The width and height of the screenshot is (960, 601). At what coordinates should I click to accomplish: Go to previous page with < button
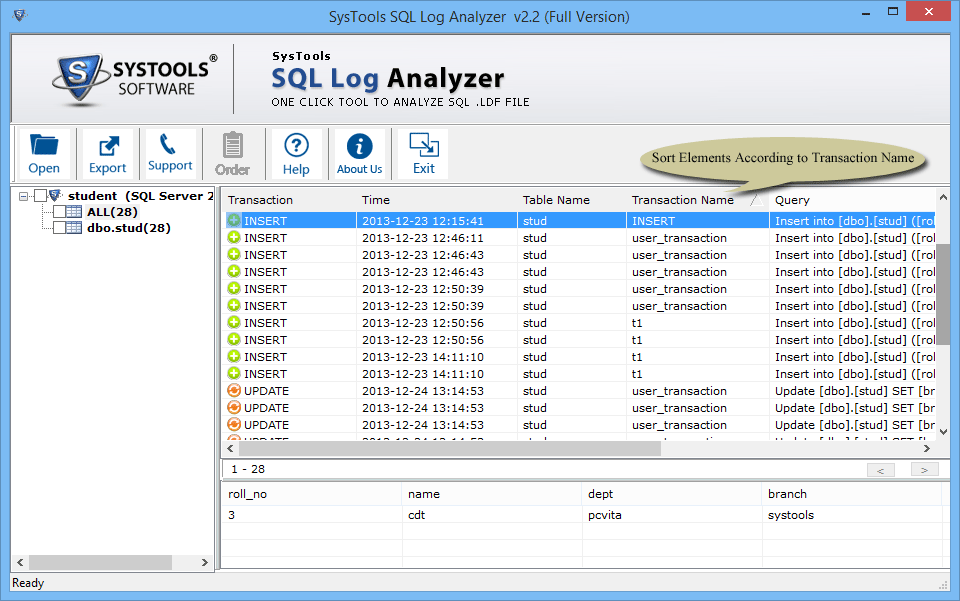880,470
